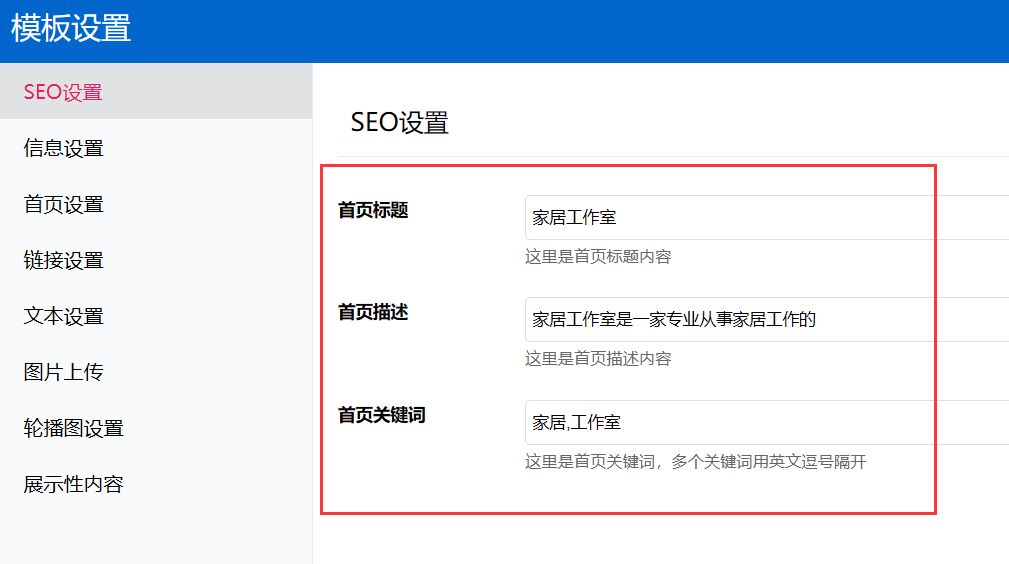The image size is (1009, 564).
Task: Click the 首页关键词 field label
Action: click(x=382, y=415)
